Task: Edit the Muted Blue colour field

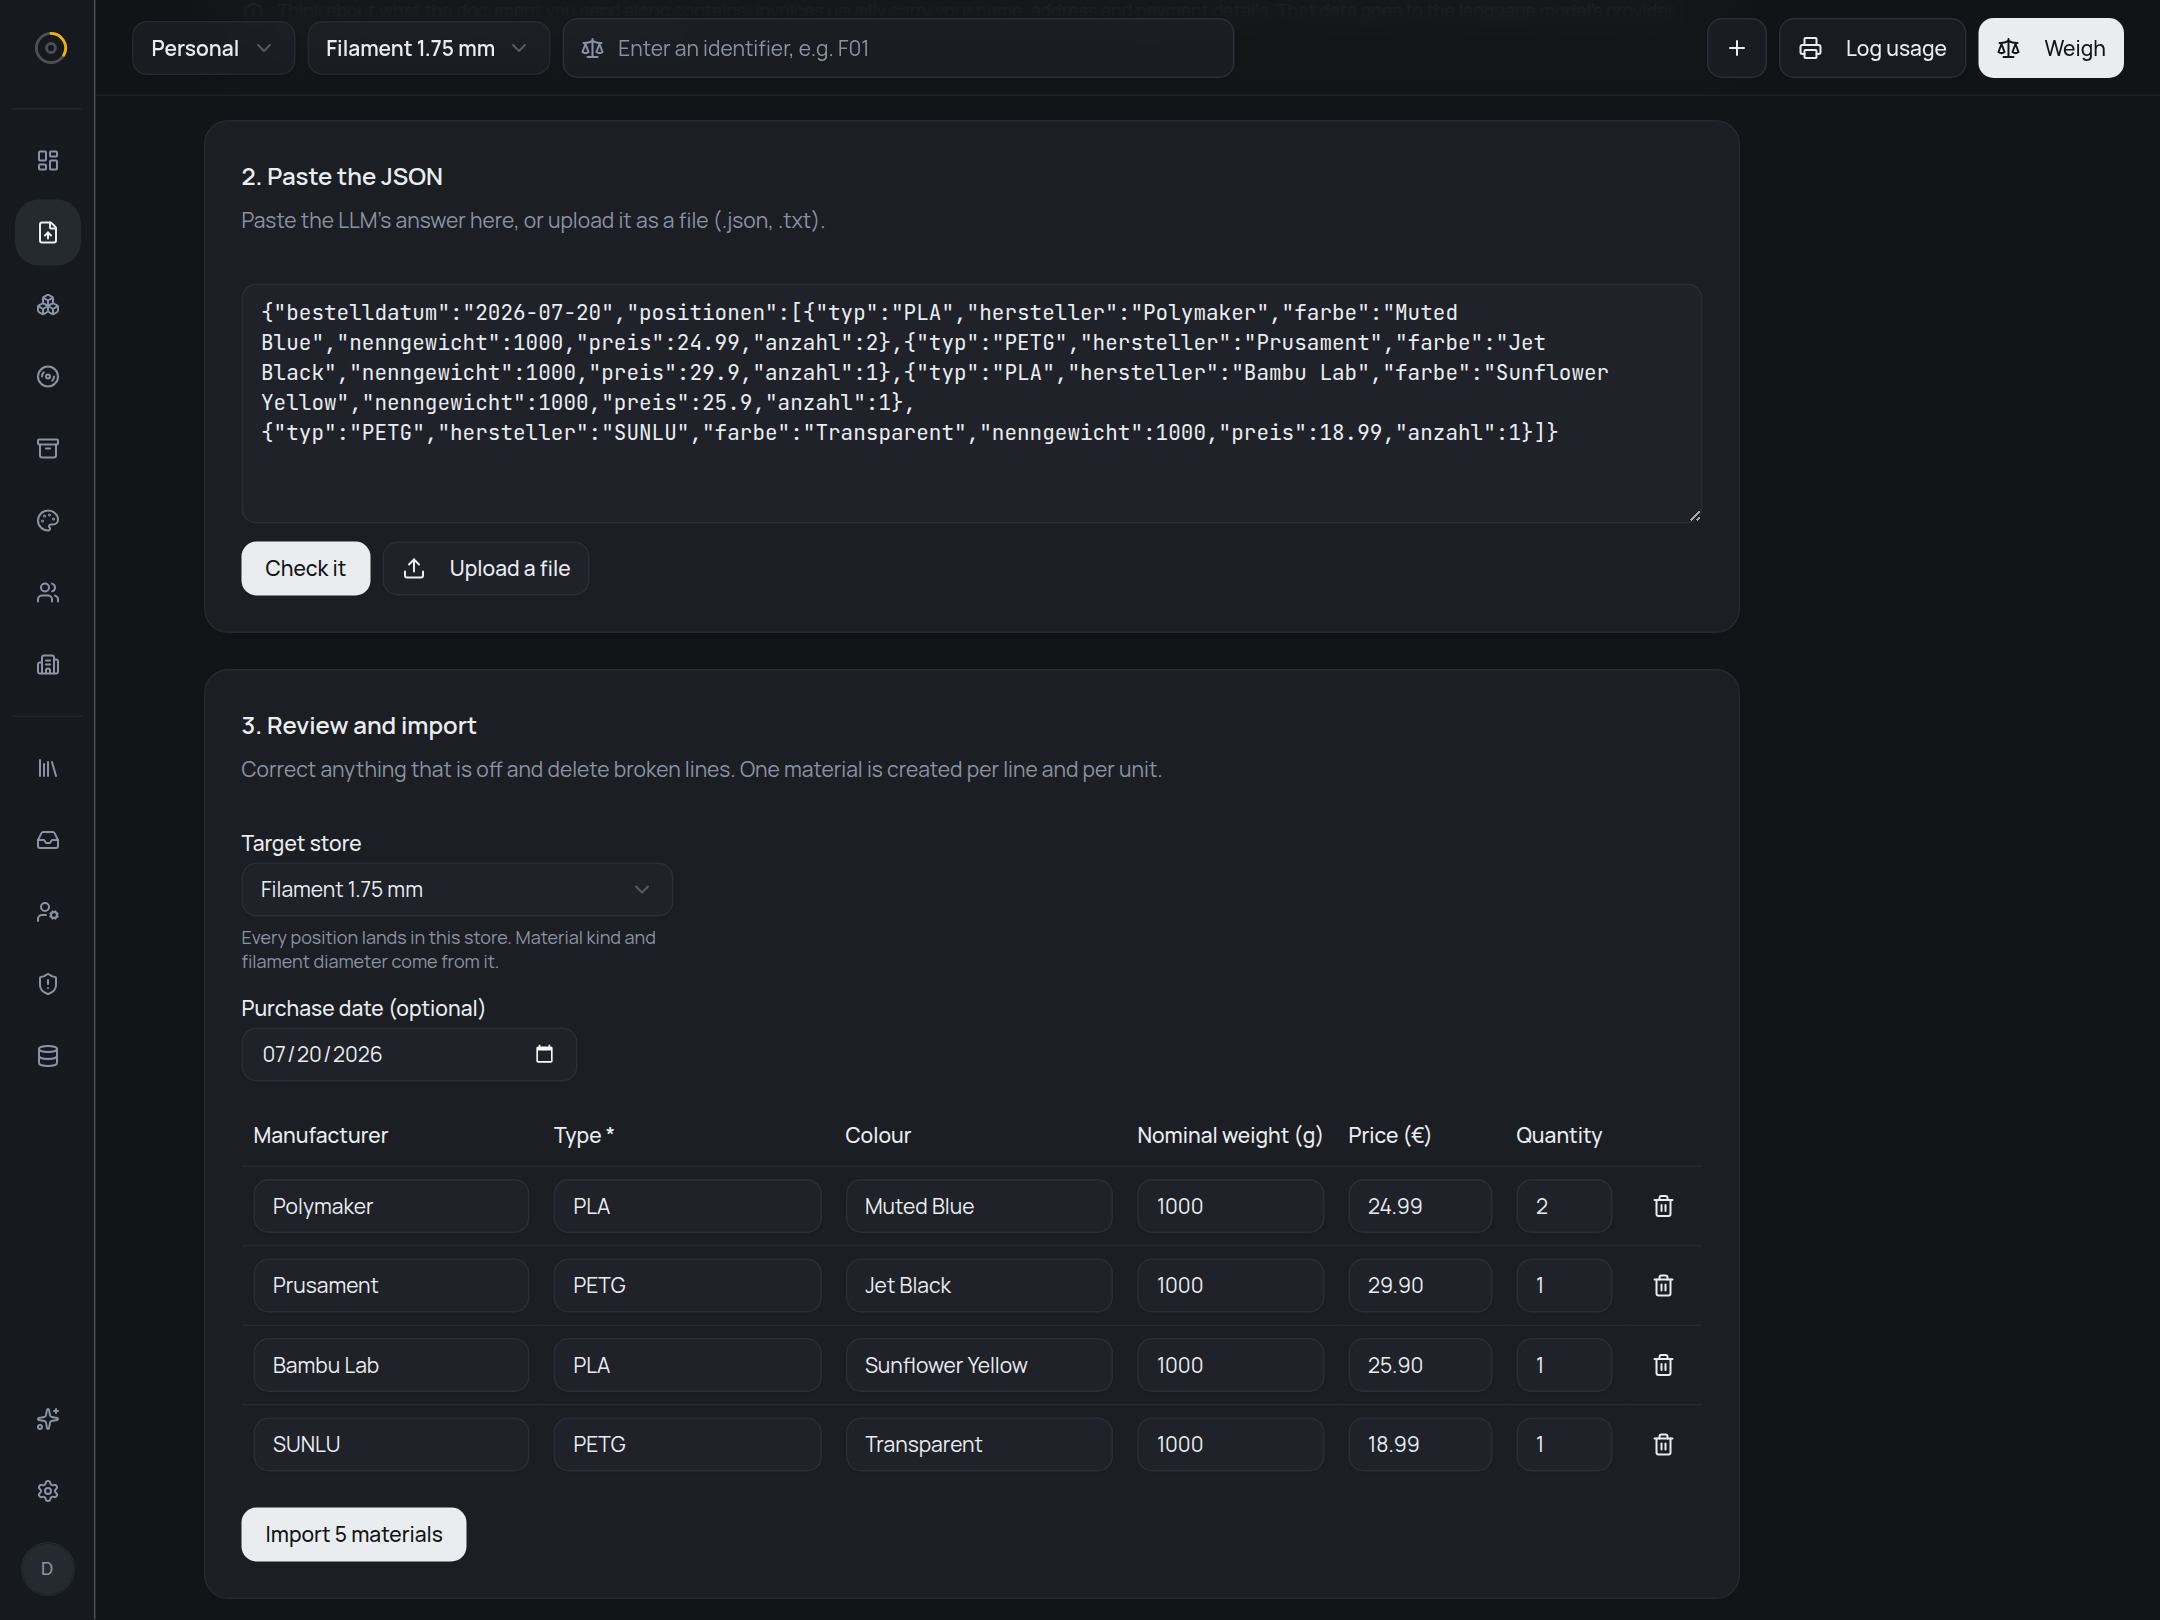Action: coord(979,1206)
